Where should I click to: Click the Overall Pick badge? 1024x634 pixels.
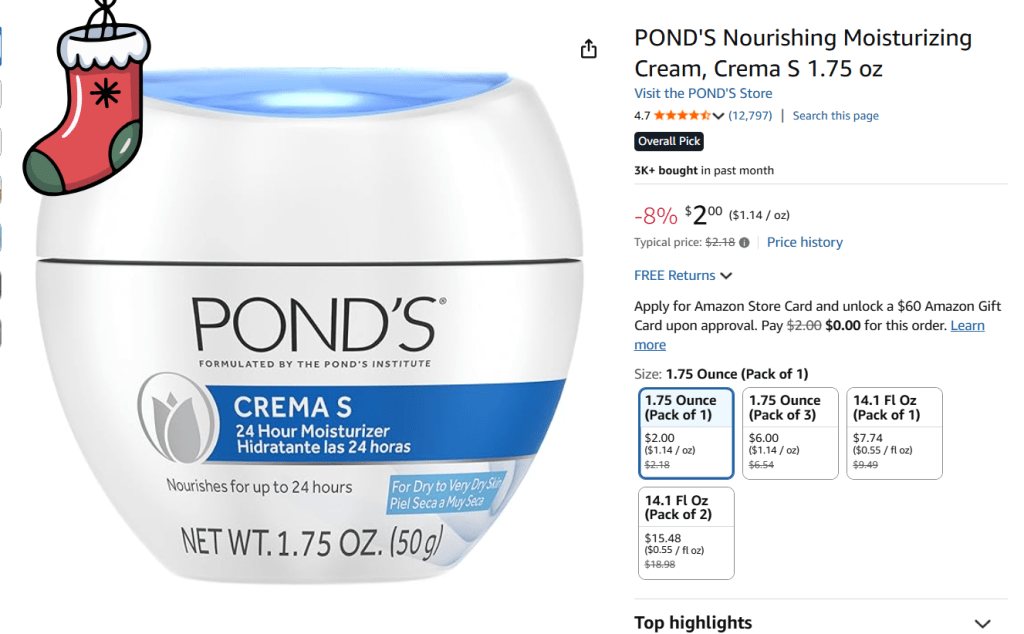point(669,141)
